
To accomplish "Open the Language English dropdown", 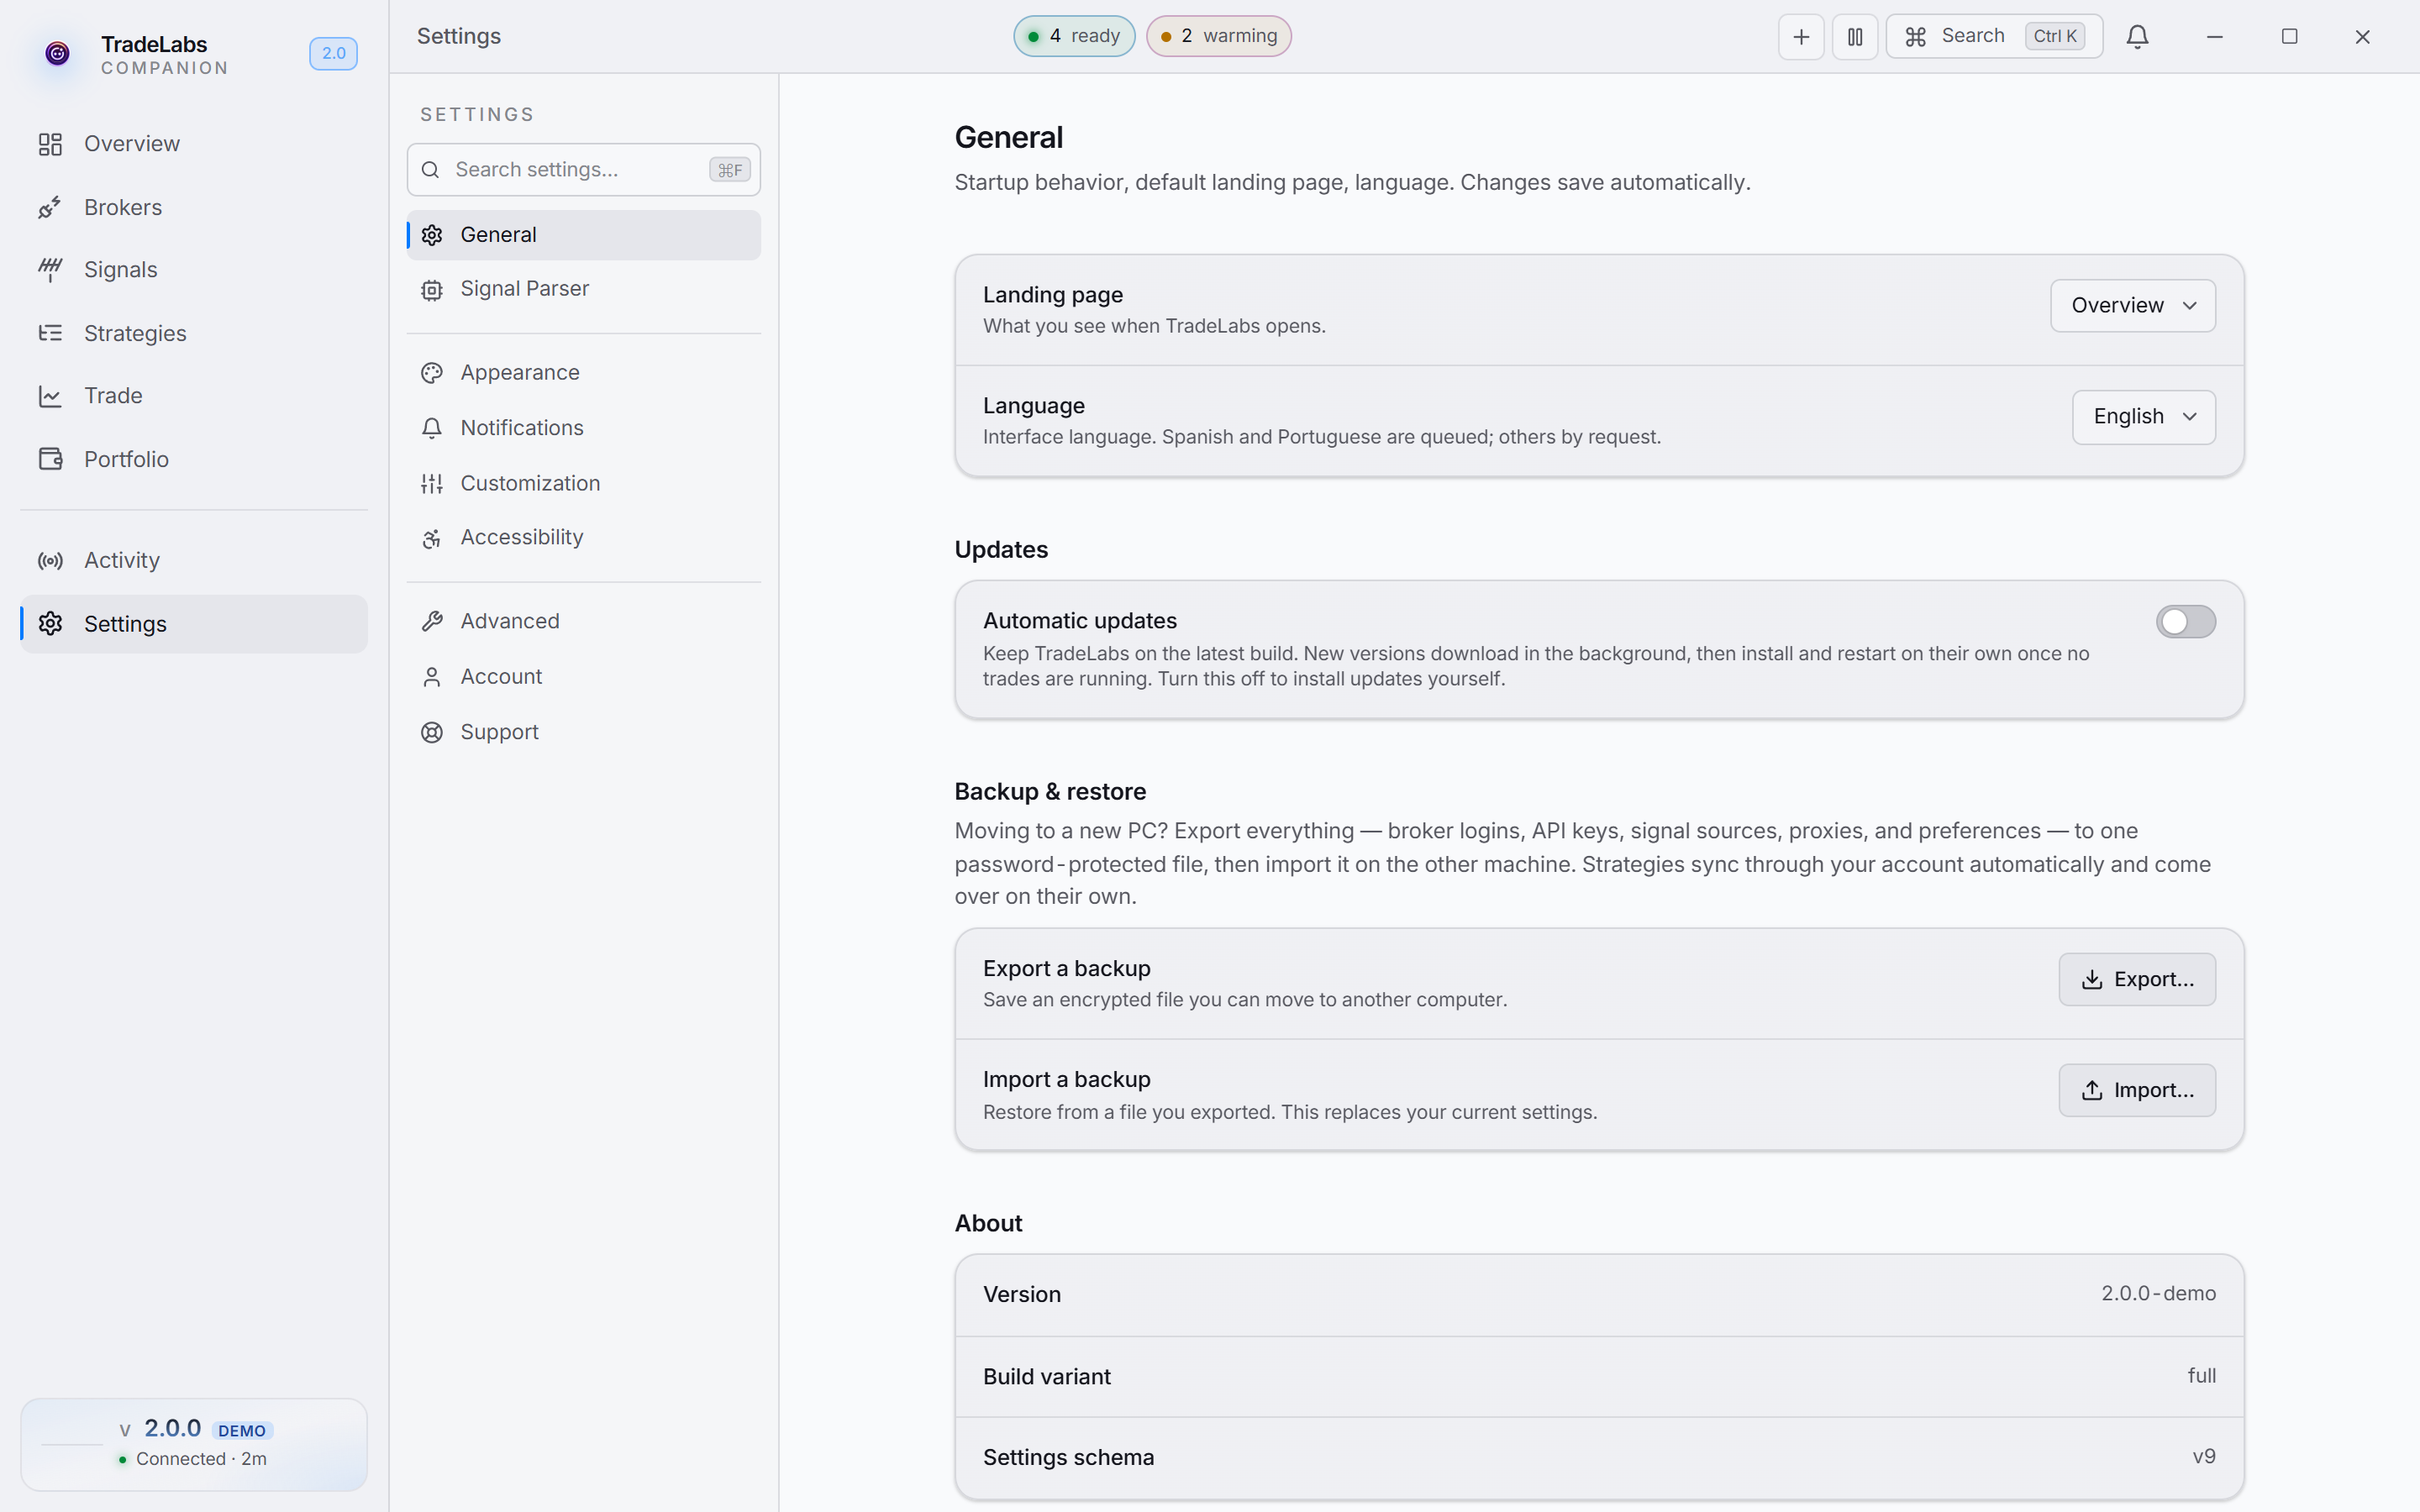I will point(2143,417).
